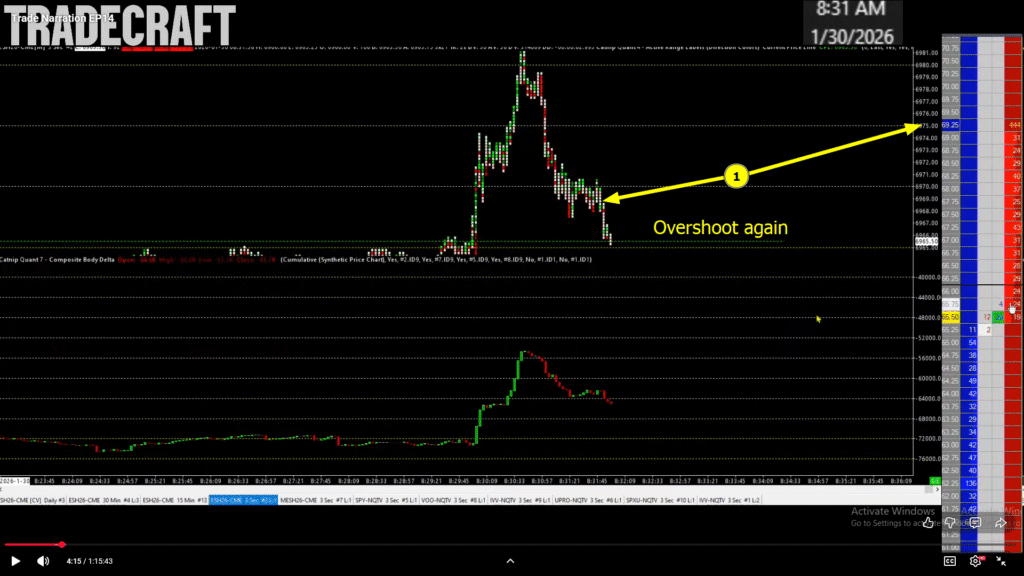
Task: Switch to ESH26-CME Daily #3 chart tab
Action: point(28,499)
